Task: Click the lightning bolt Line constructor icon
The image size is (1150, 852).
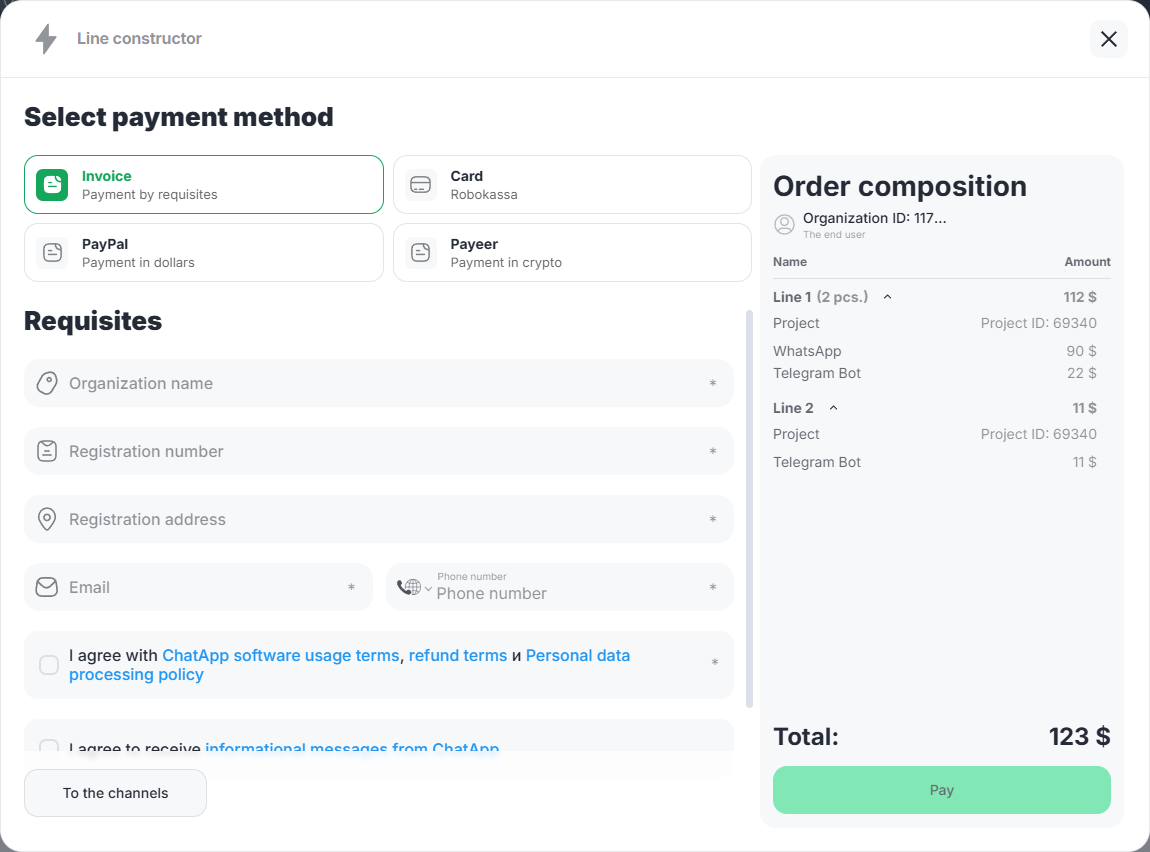Action: click(46, 39)
